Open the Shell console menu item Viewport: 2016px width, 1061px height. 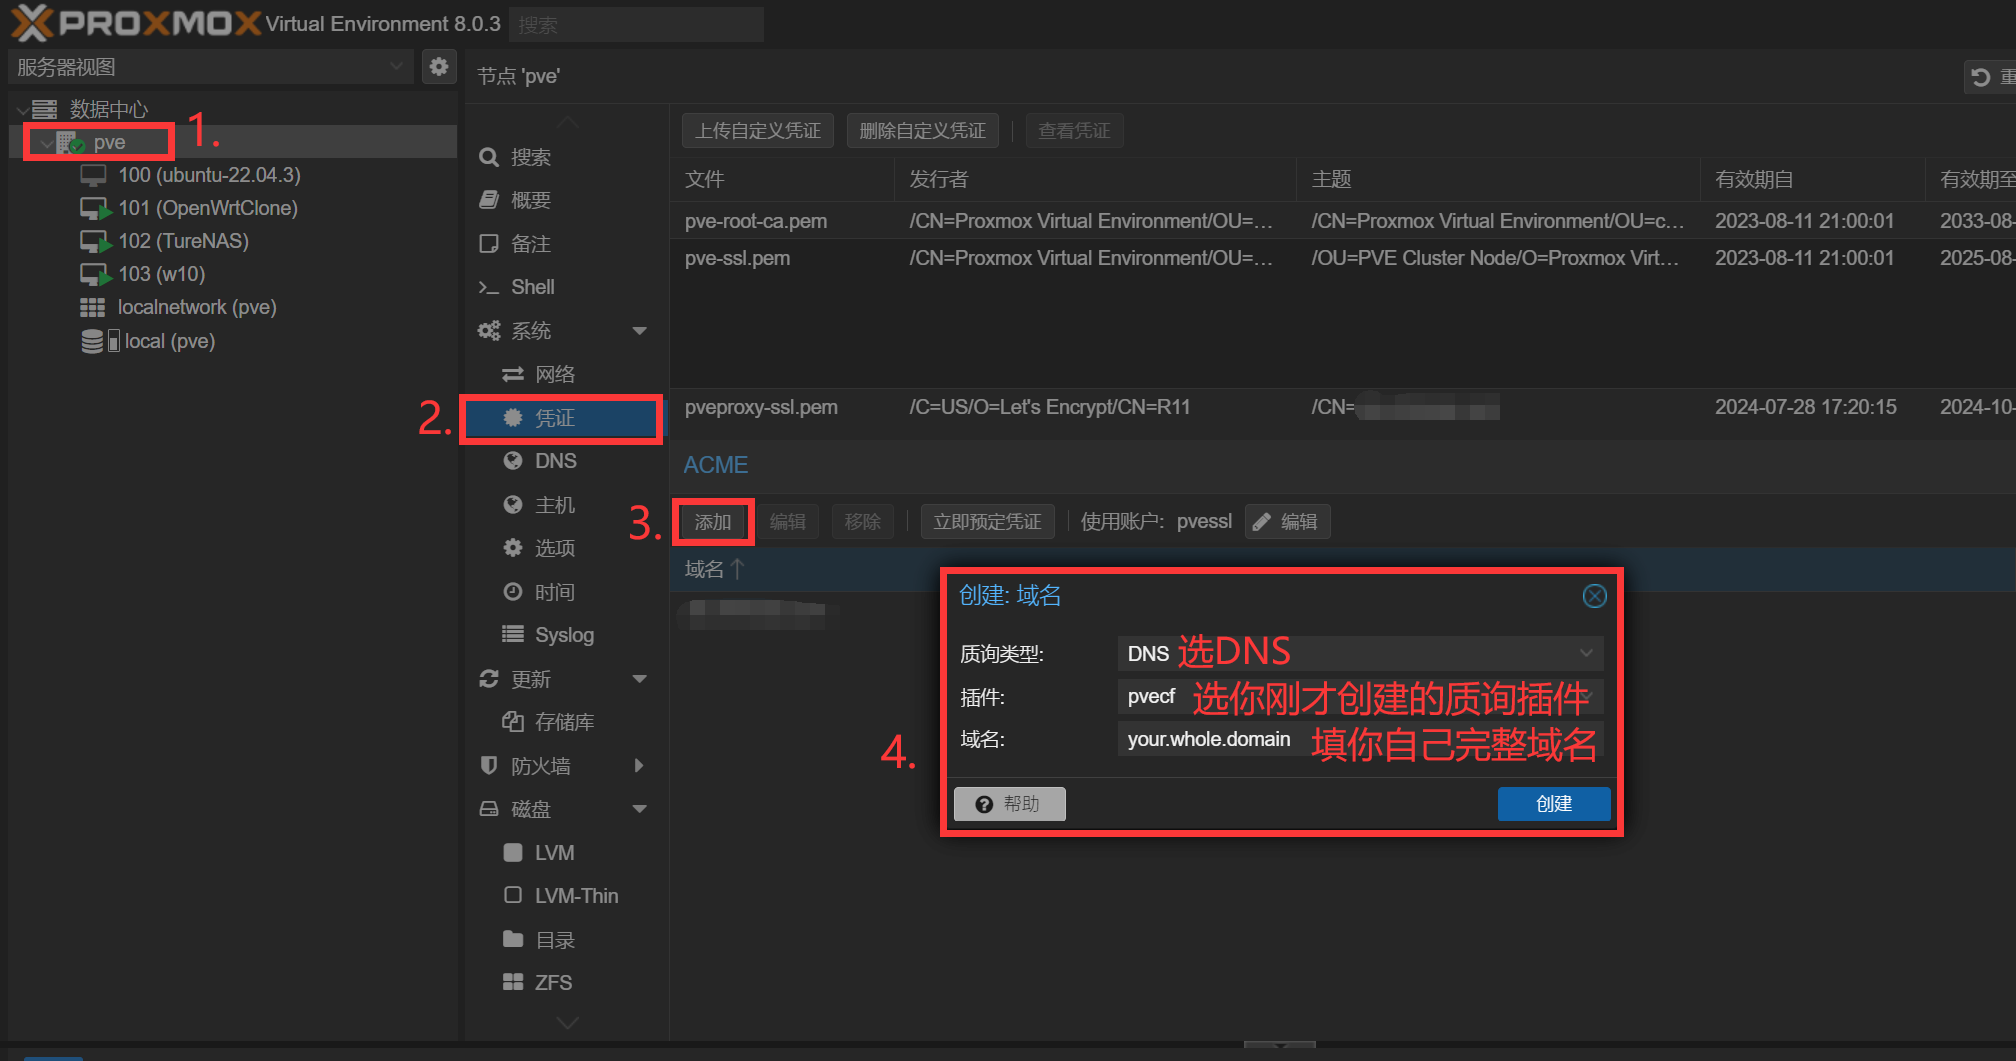tap(532, 287)
